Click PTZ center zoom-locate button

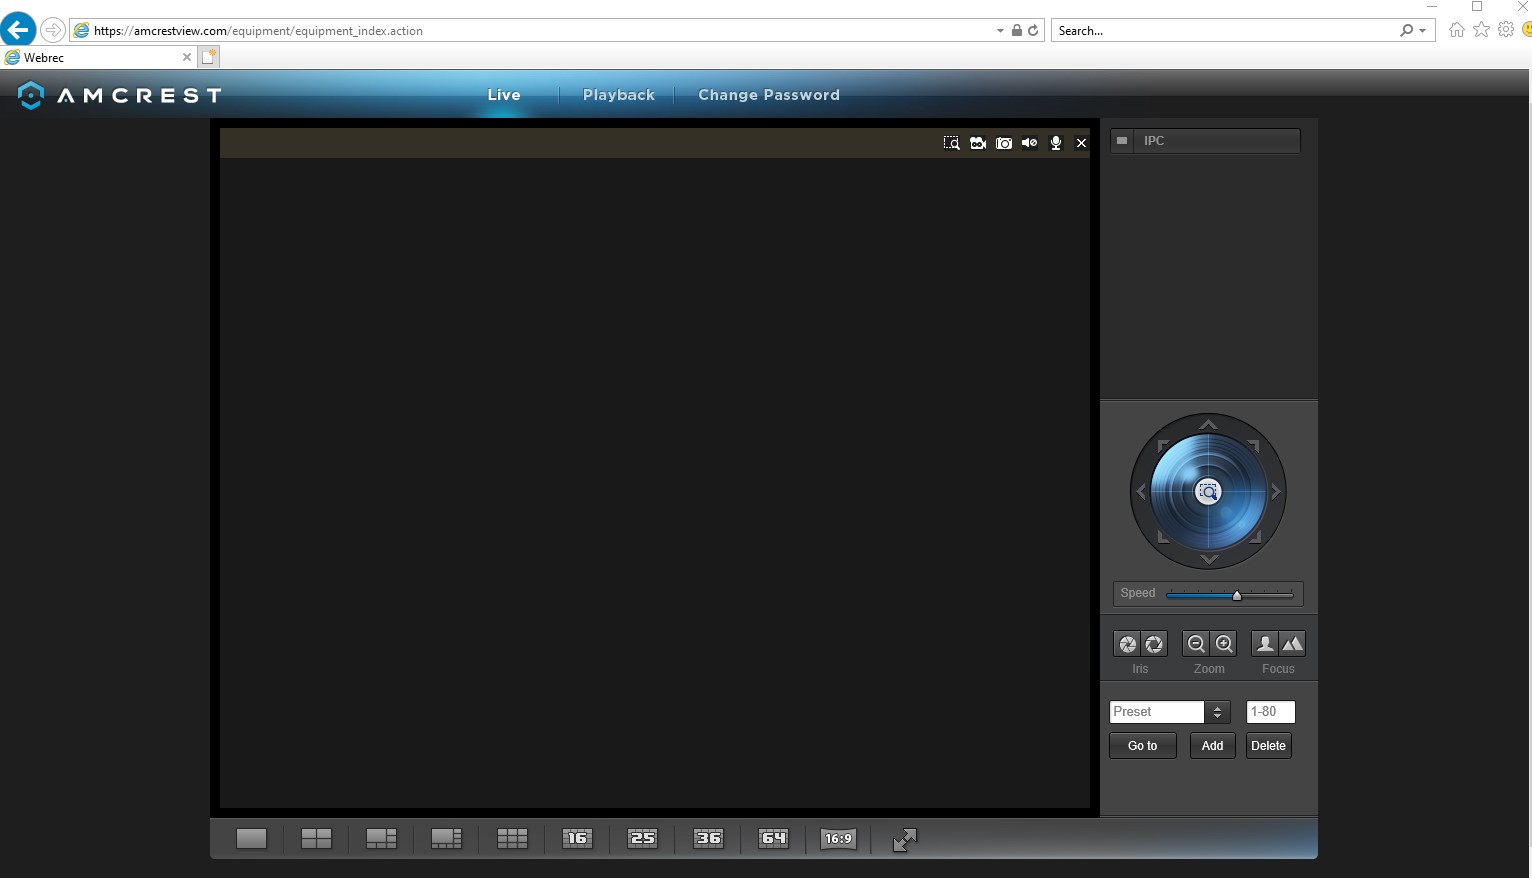pos(1208,492)
